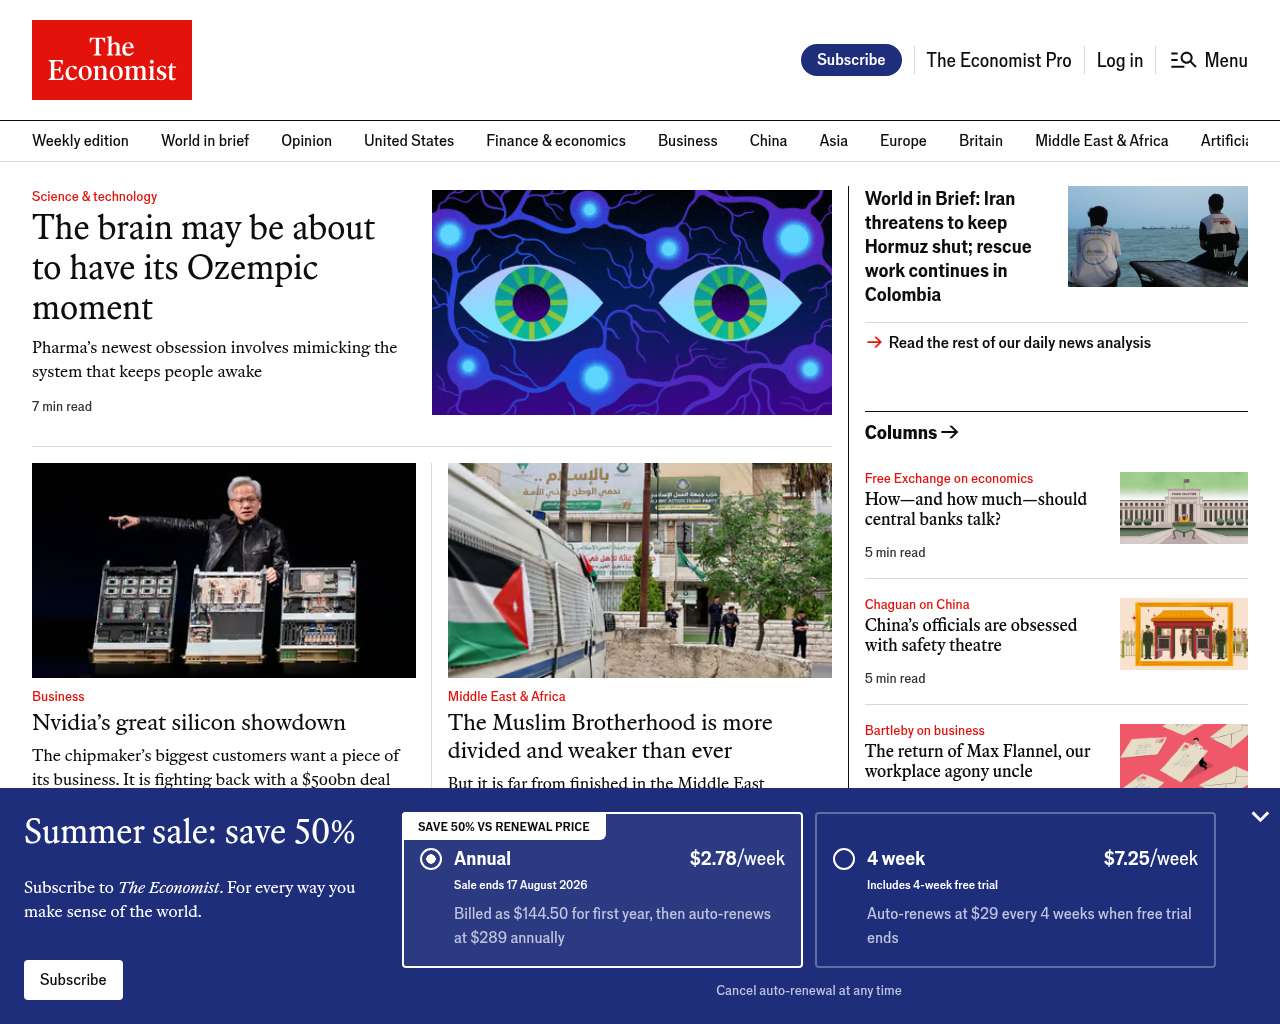Go to Opinion section

tap(306, 141)
